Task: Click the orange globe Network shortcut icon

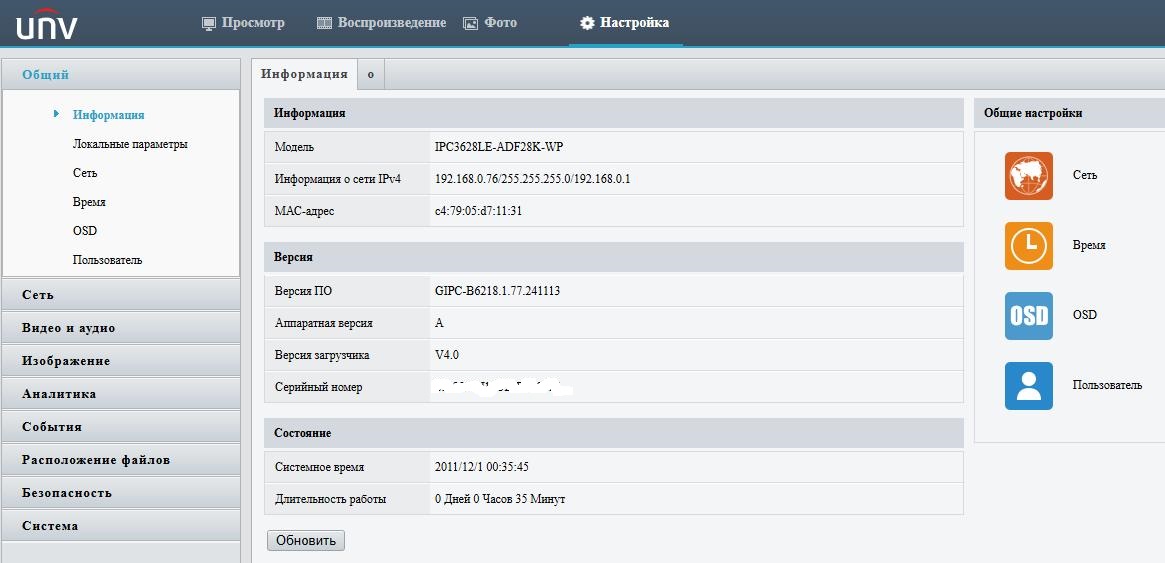Action: pos(1028,176)
